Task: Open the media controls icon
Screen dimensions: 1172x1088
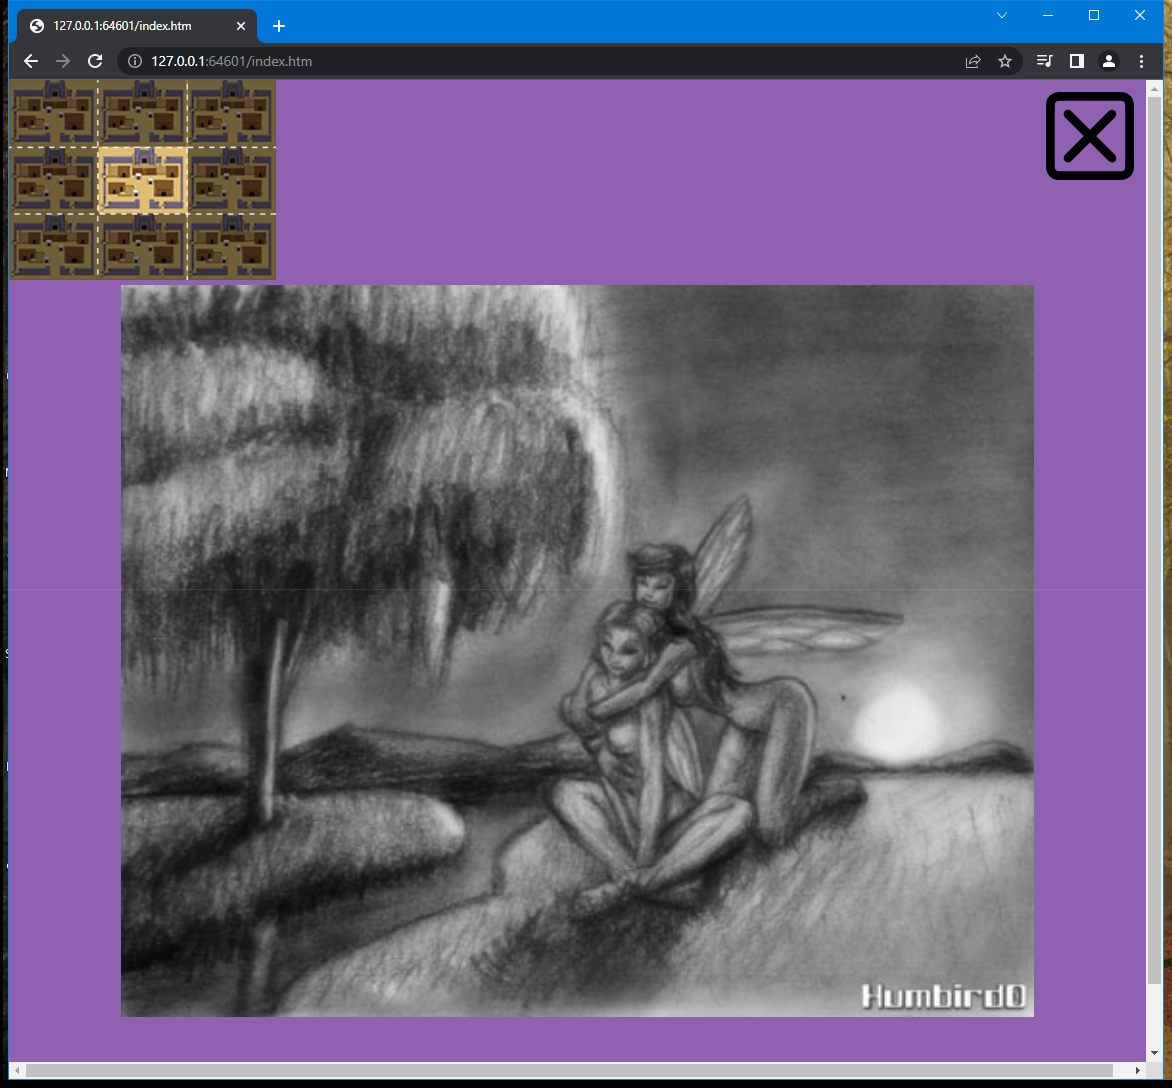Action: (x=1044, y=61)
